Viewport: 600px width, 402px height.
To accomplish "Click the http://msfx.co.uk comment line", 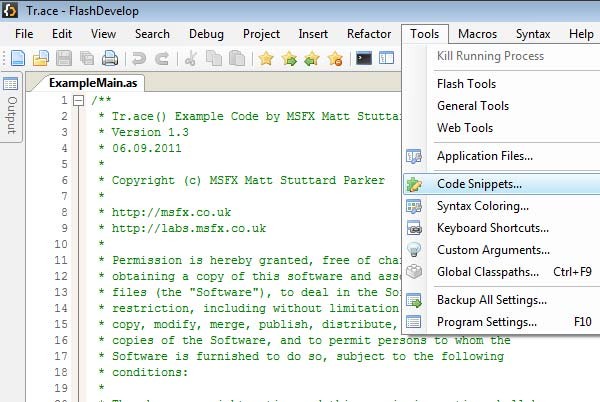I will coord(171,212).
